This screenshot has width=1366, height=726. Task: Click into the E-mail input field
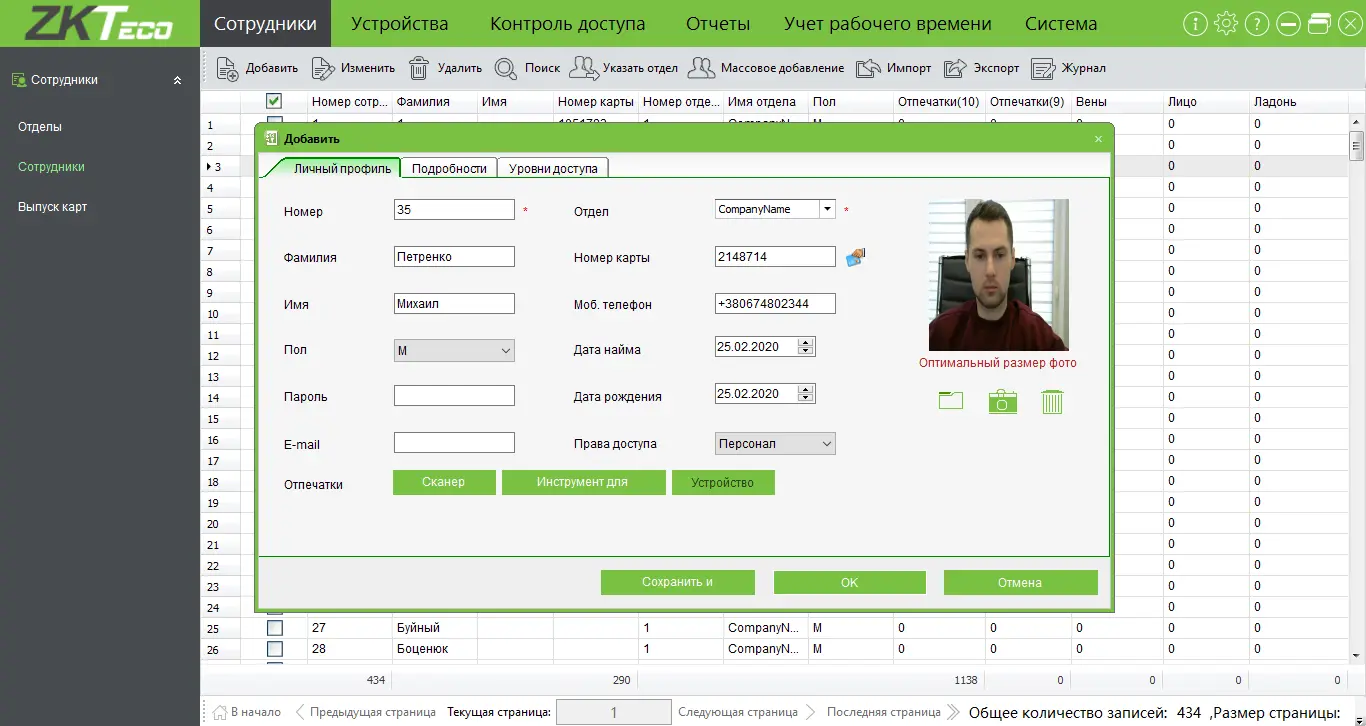tap(454, 443)
